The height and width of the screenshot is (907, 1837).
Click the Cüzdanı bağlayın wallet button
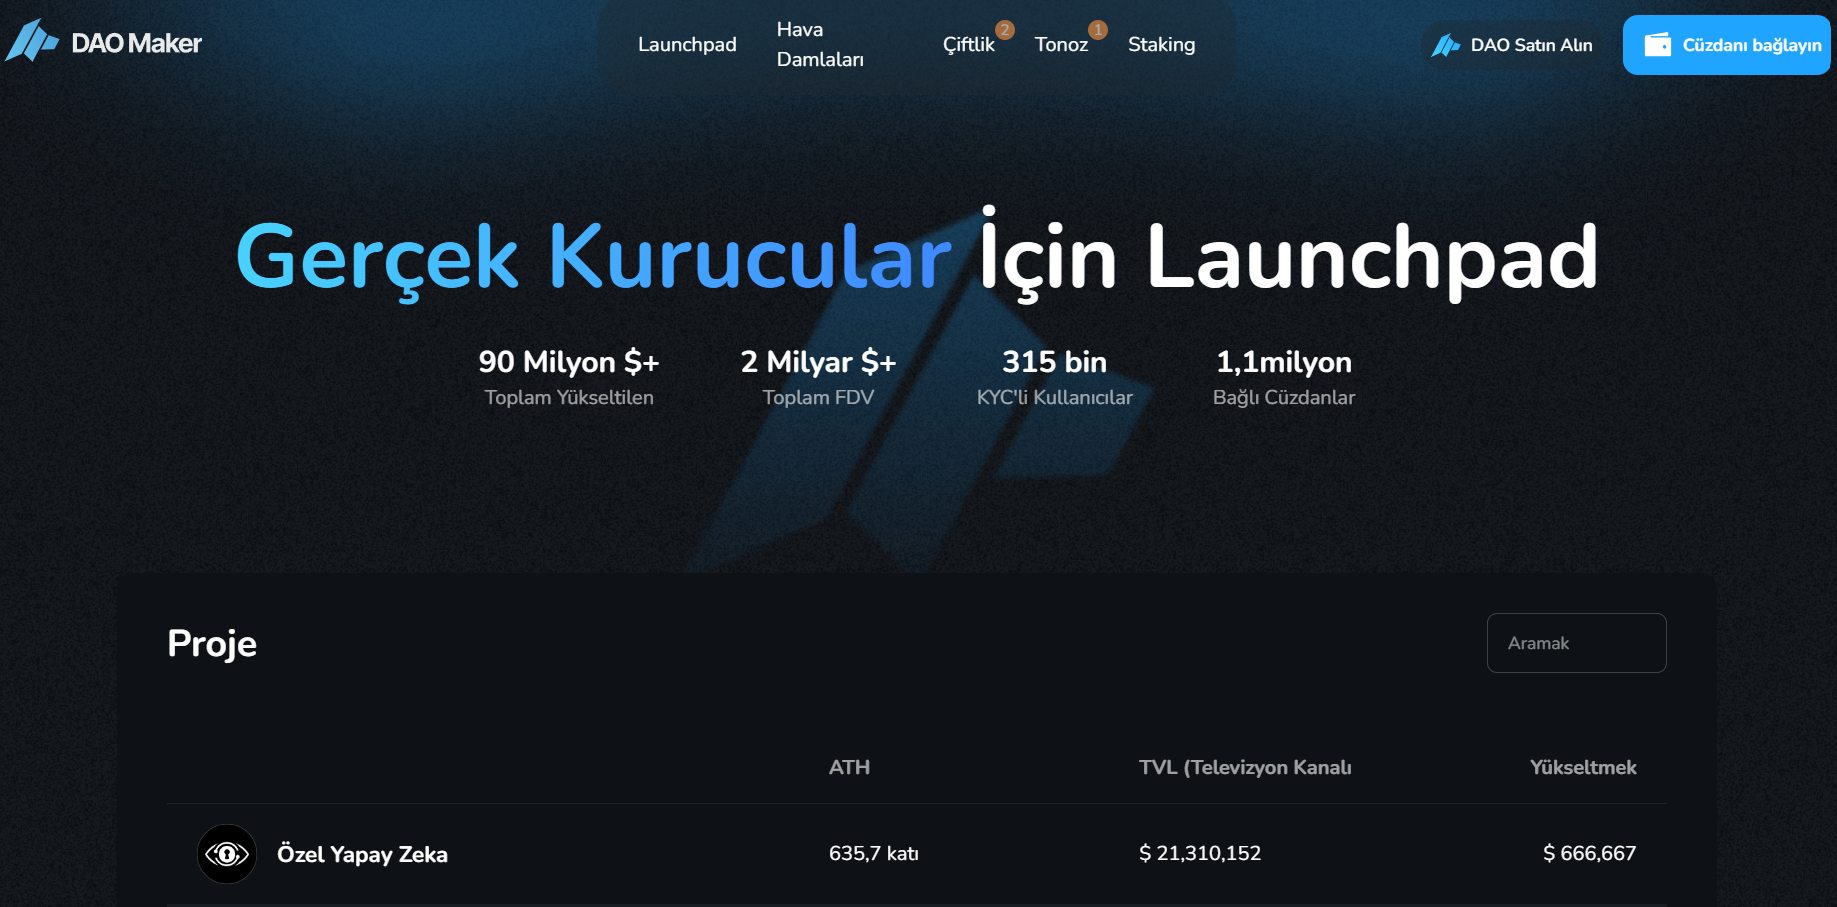click(1727, 45)
